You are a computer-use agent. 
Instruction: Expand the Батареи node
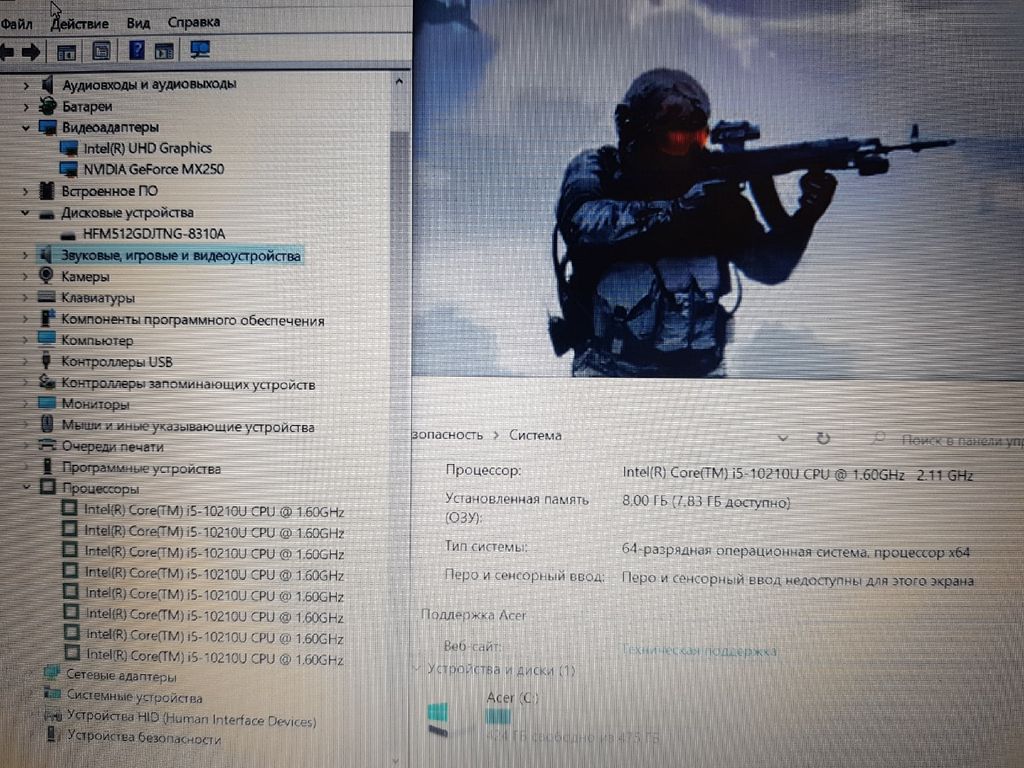click(x=26, y=106)
